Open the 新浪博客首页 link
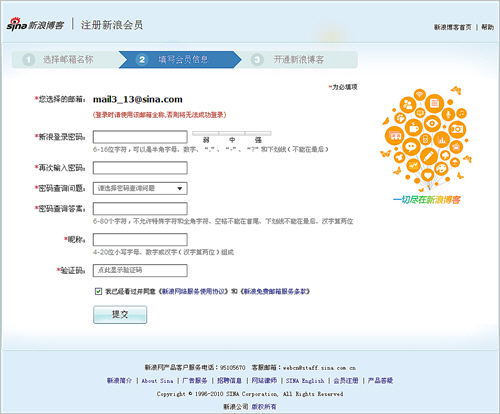Screen dimensions: 500x414 point(452,27)
